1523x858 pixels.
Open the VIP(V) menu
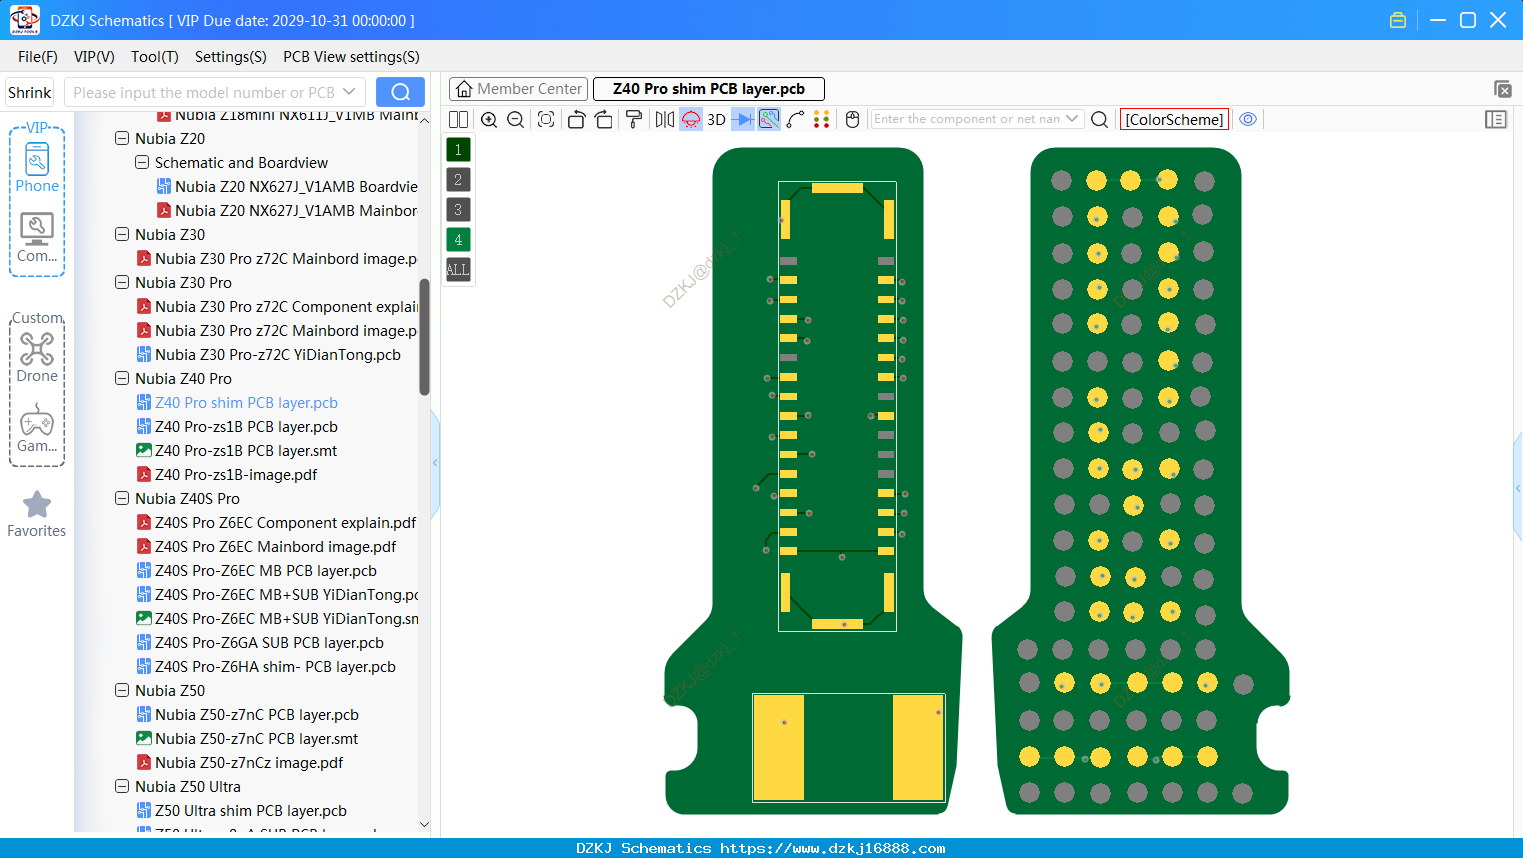tap(94, 57)
